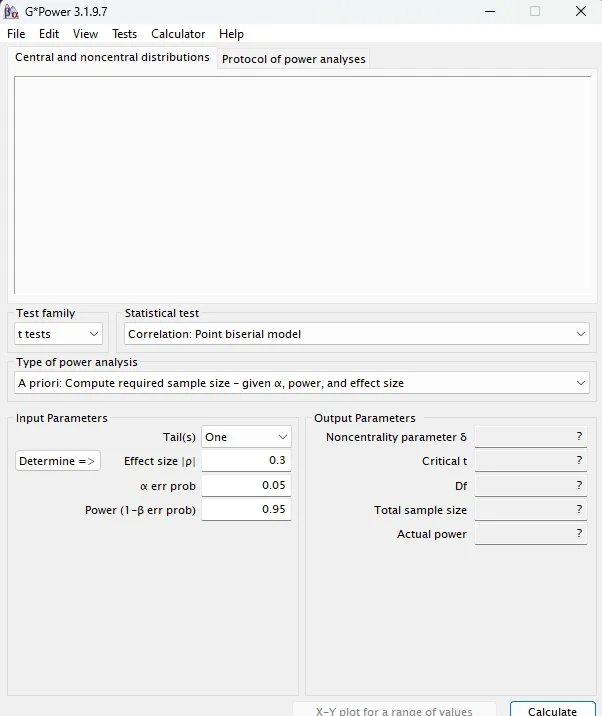602x716 pixels.
Task: Click the Power (1-β err prob) field
Action: [246, 509]
